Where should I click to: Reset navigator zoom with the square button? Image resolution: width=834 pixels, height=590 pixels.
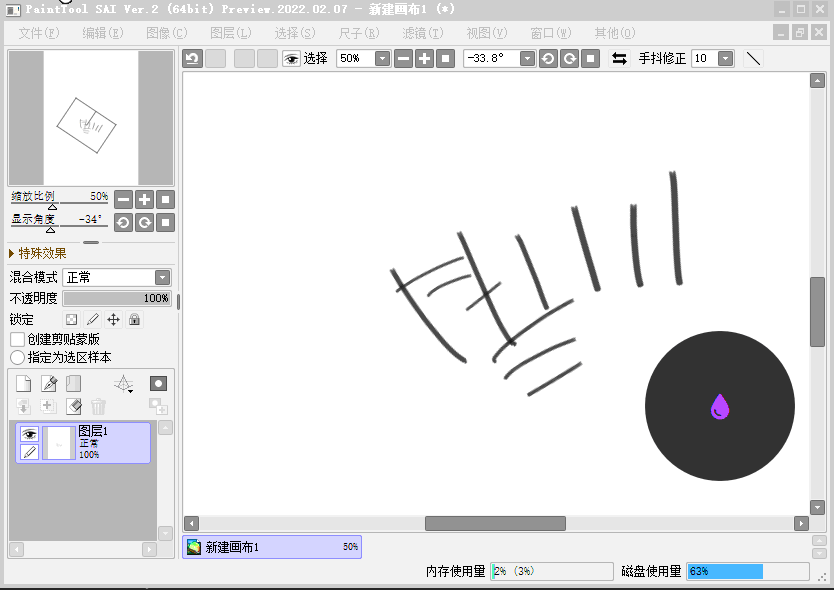[x=165, y=200]
